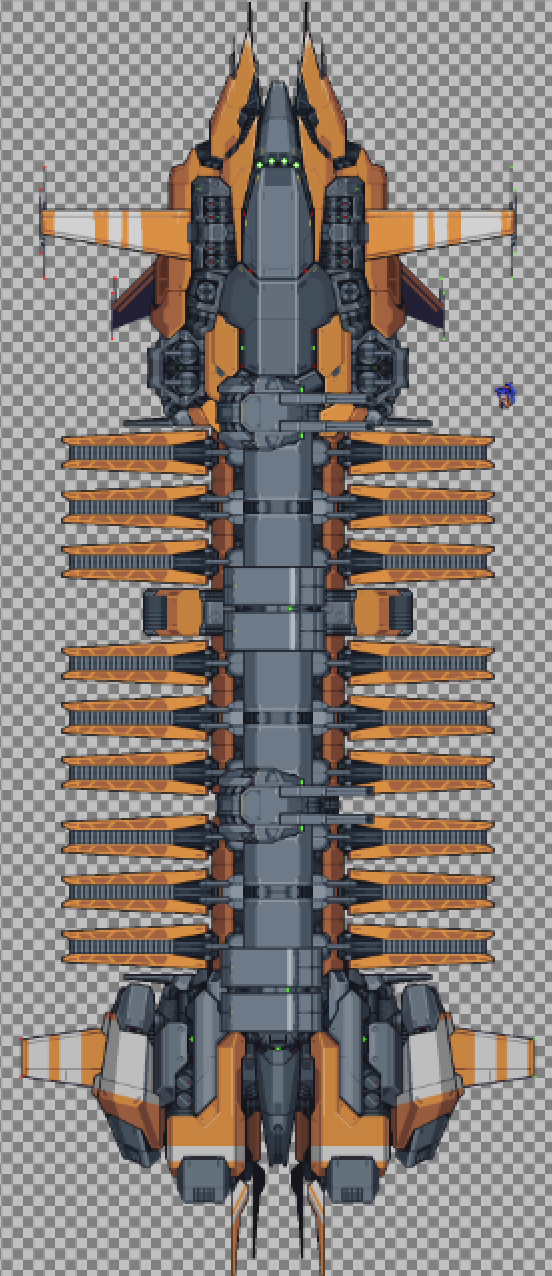Select the bottommost left orange radiator panel
Image resolution: width=552 pixels, height=1276 pixels.
(136, 946)
